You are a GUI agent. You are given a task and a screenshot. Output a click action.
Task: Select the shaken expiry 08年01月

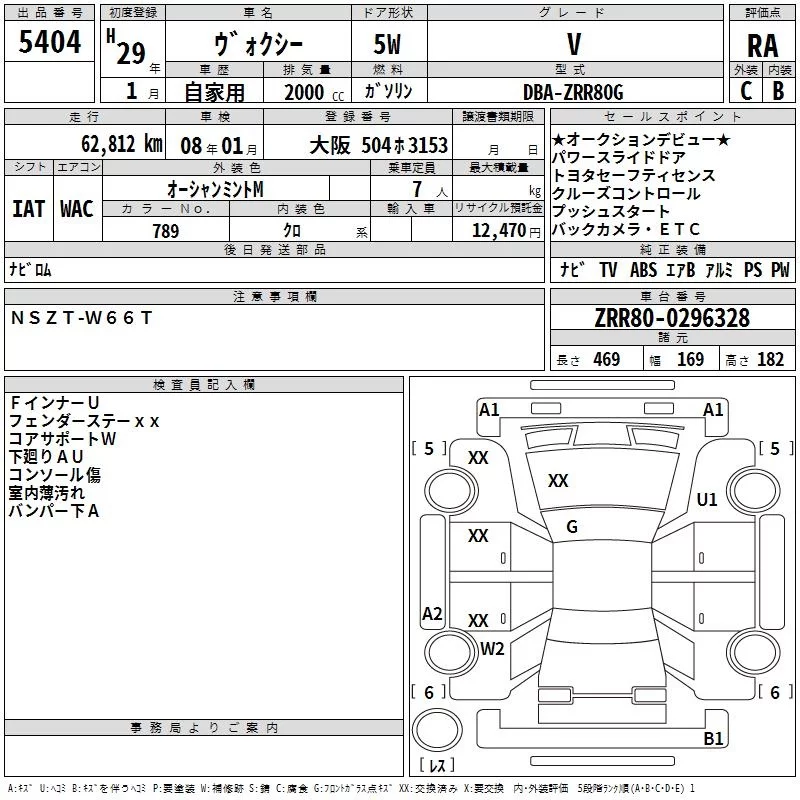[x=219, y=146]
